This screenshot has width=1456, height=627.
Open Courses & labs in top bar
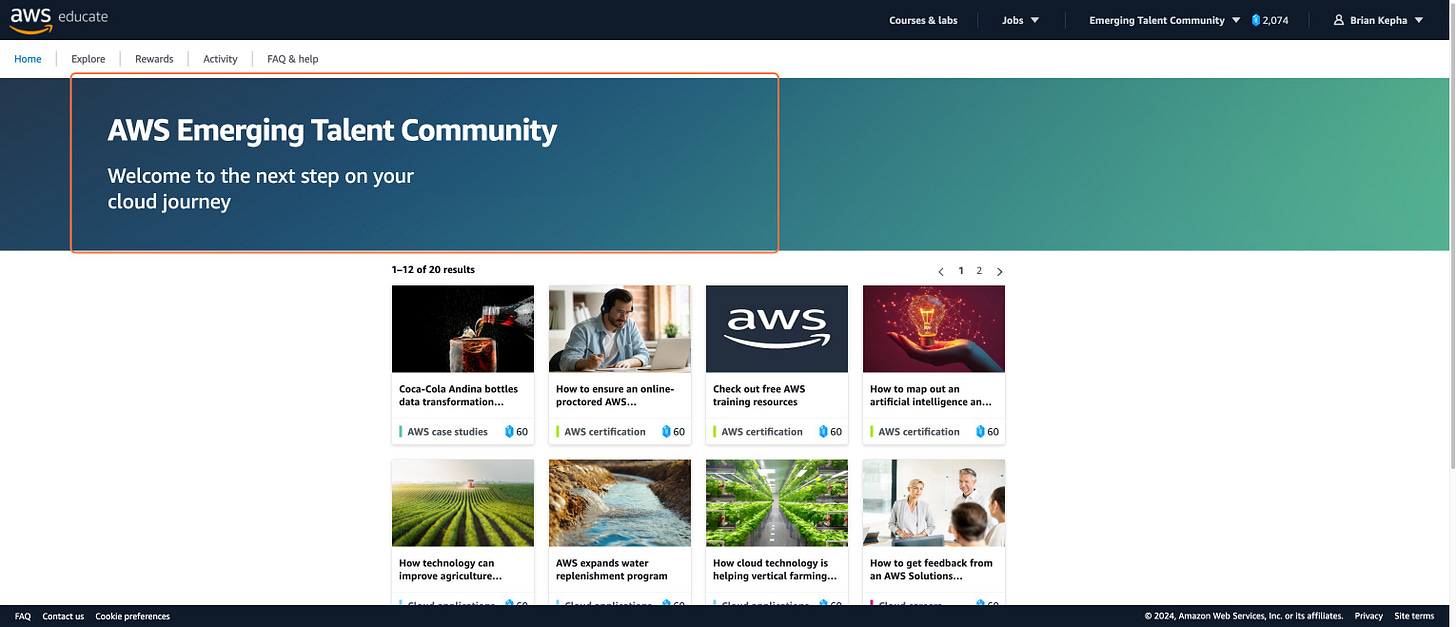tap(923, 20)
